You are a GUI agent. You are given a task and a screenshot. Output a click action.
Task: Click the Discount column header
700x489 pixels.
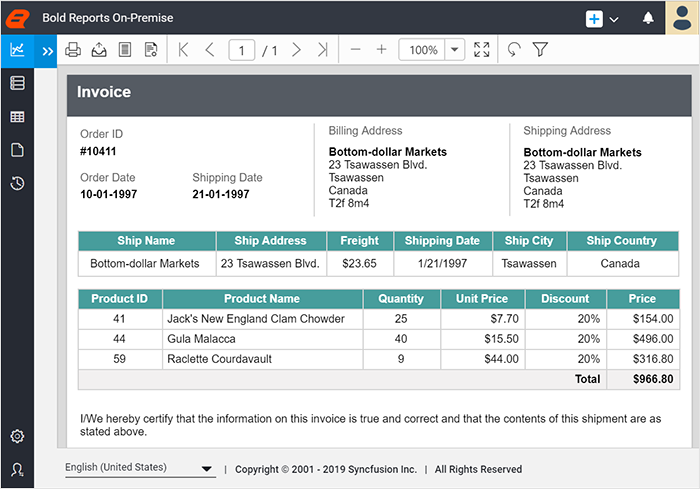click(x=565, y=299)
